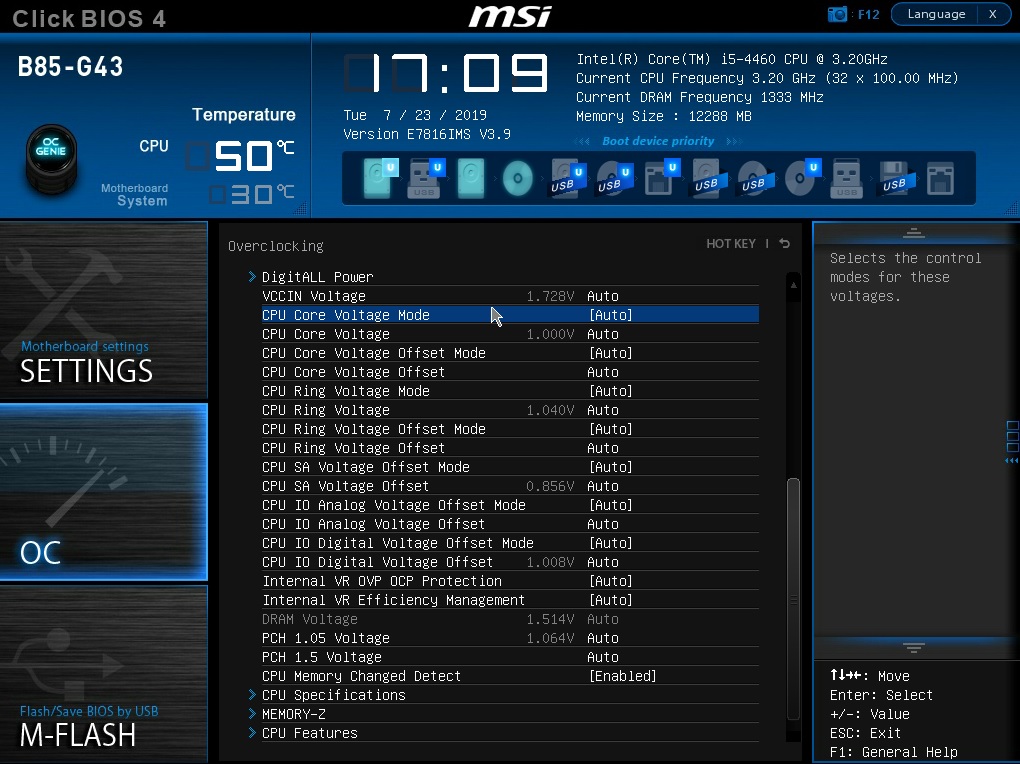Click the F12 screenshot camera icon
This screenshot has width=1020, height=764.
(x=837, y=14)
